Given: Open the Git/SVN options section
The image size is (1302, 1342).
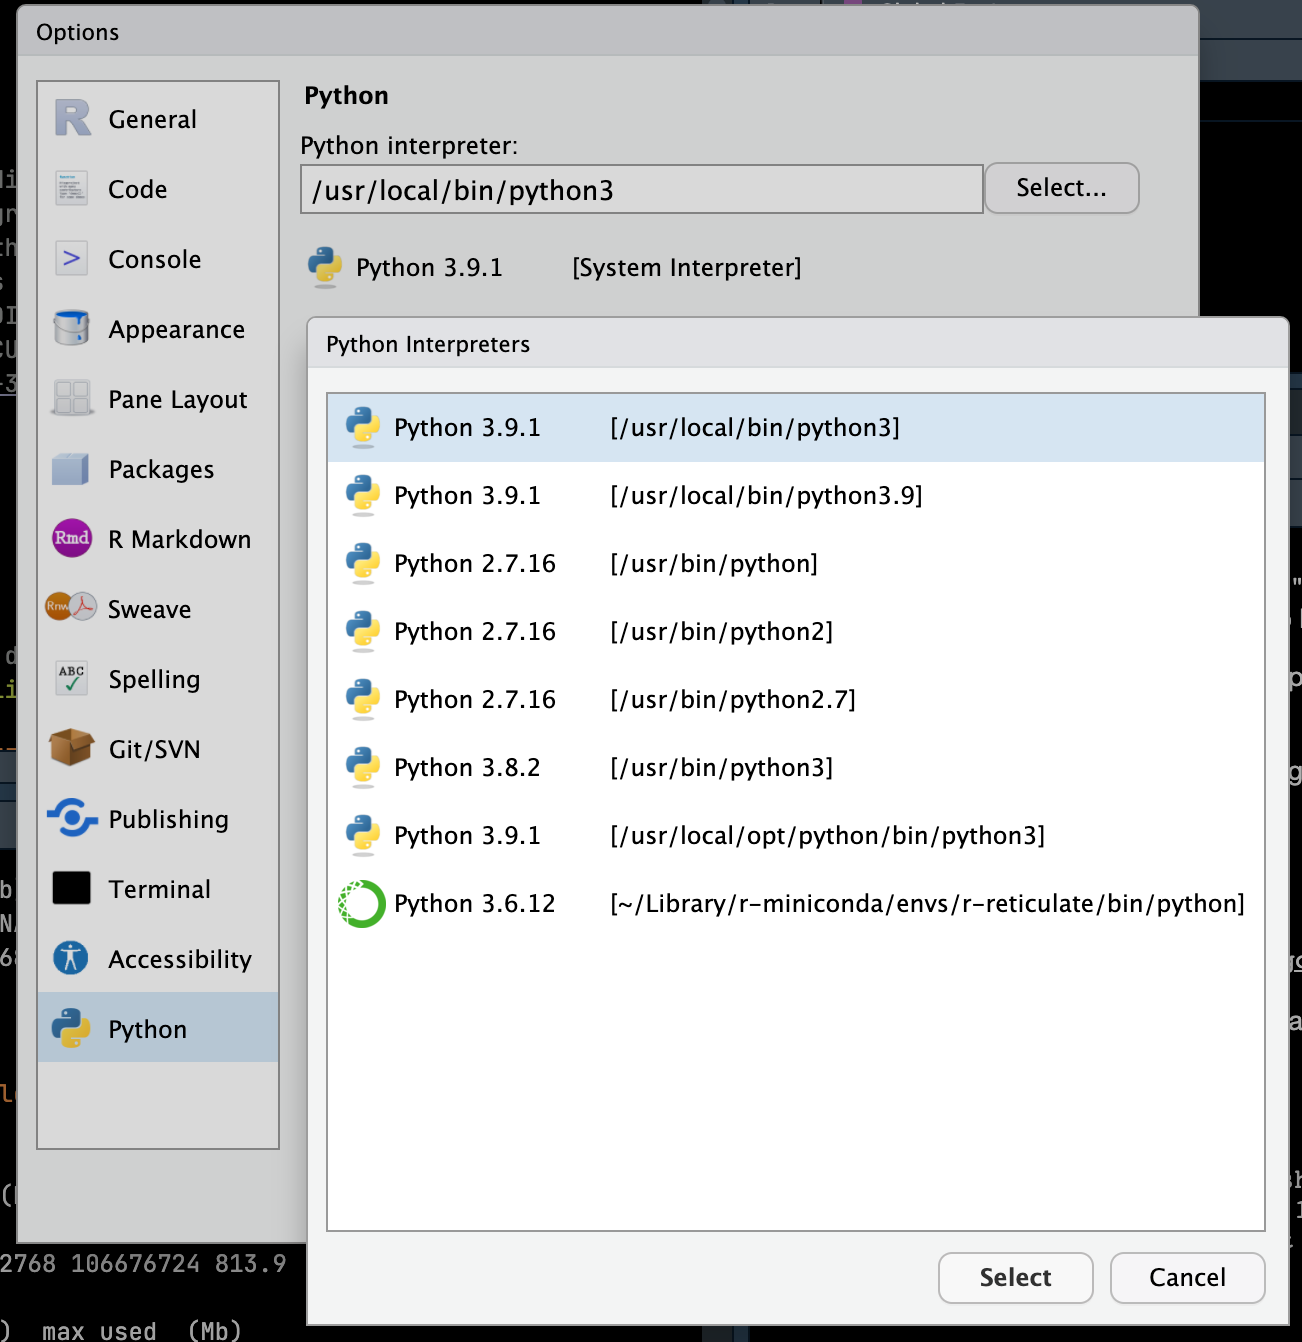Looking at the screenshot, I should pyautogui.click(x=153, y=749).
